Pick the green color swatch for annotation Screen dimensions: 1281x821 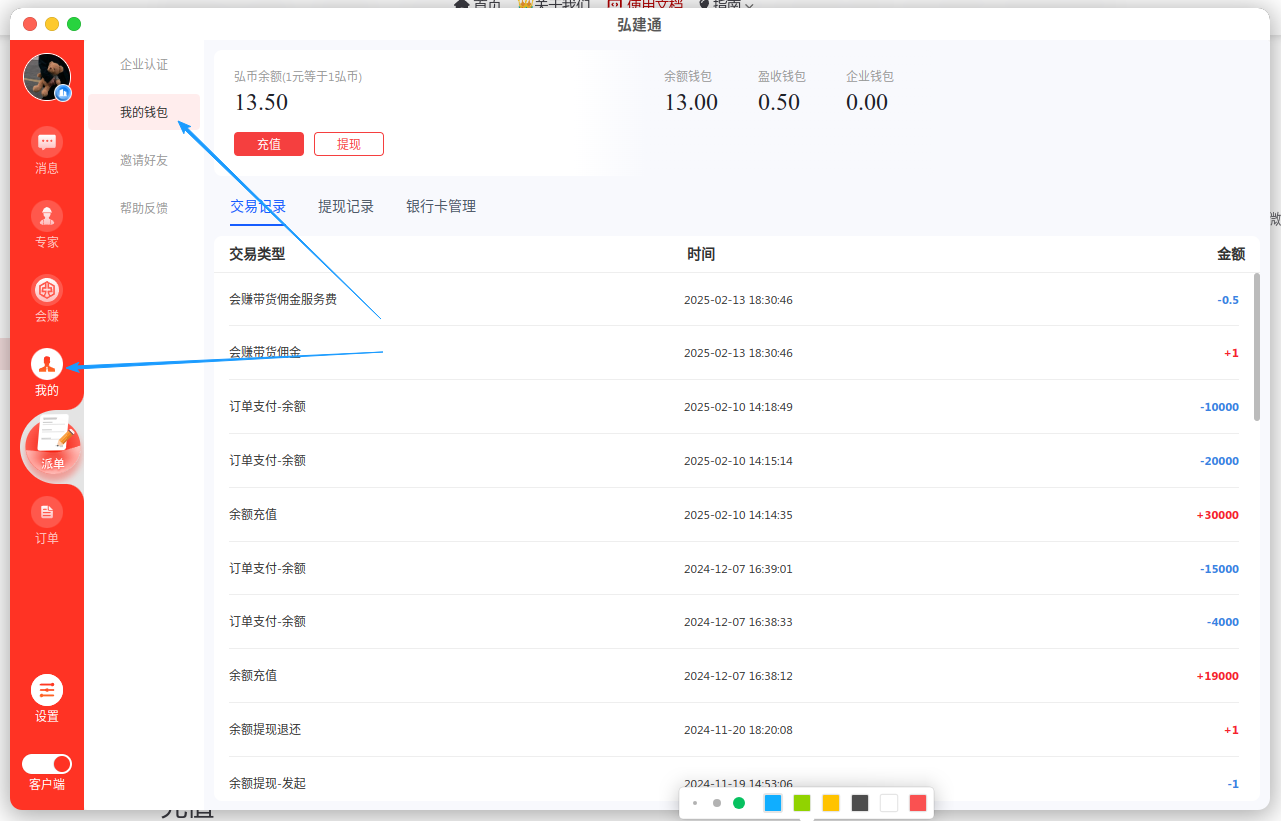[802, 803]
